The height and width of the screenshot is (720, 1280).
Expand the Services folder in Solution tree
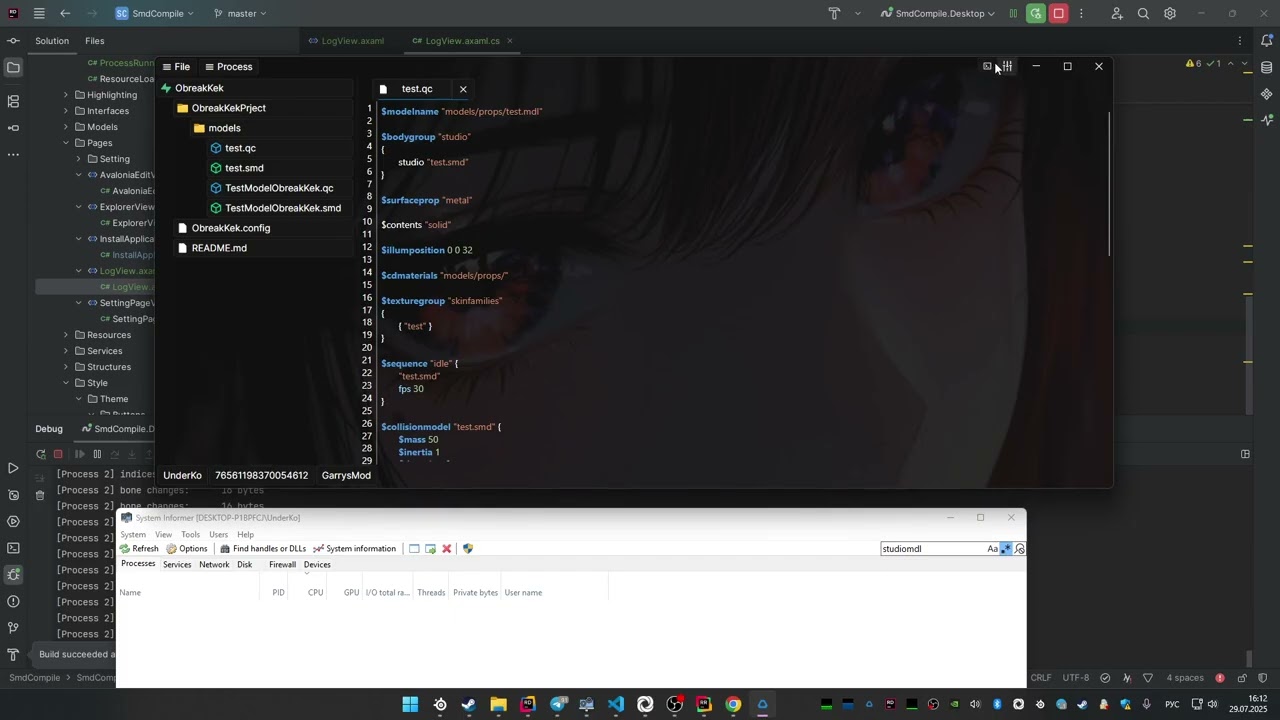(66, 351)
